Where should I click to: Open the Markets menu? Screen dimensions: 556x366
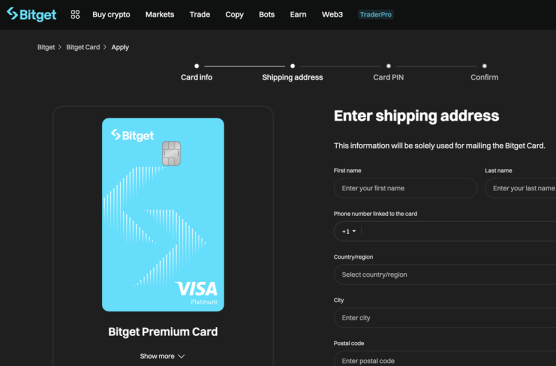click(x=160, y=15)
